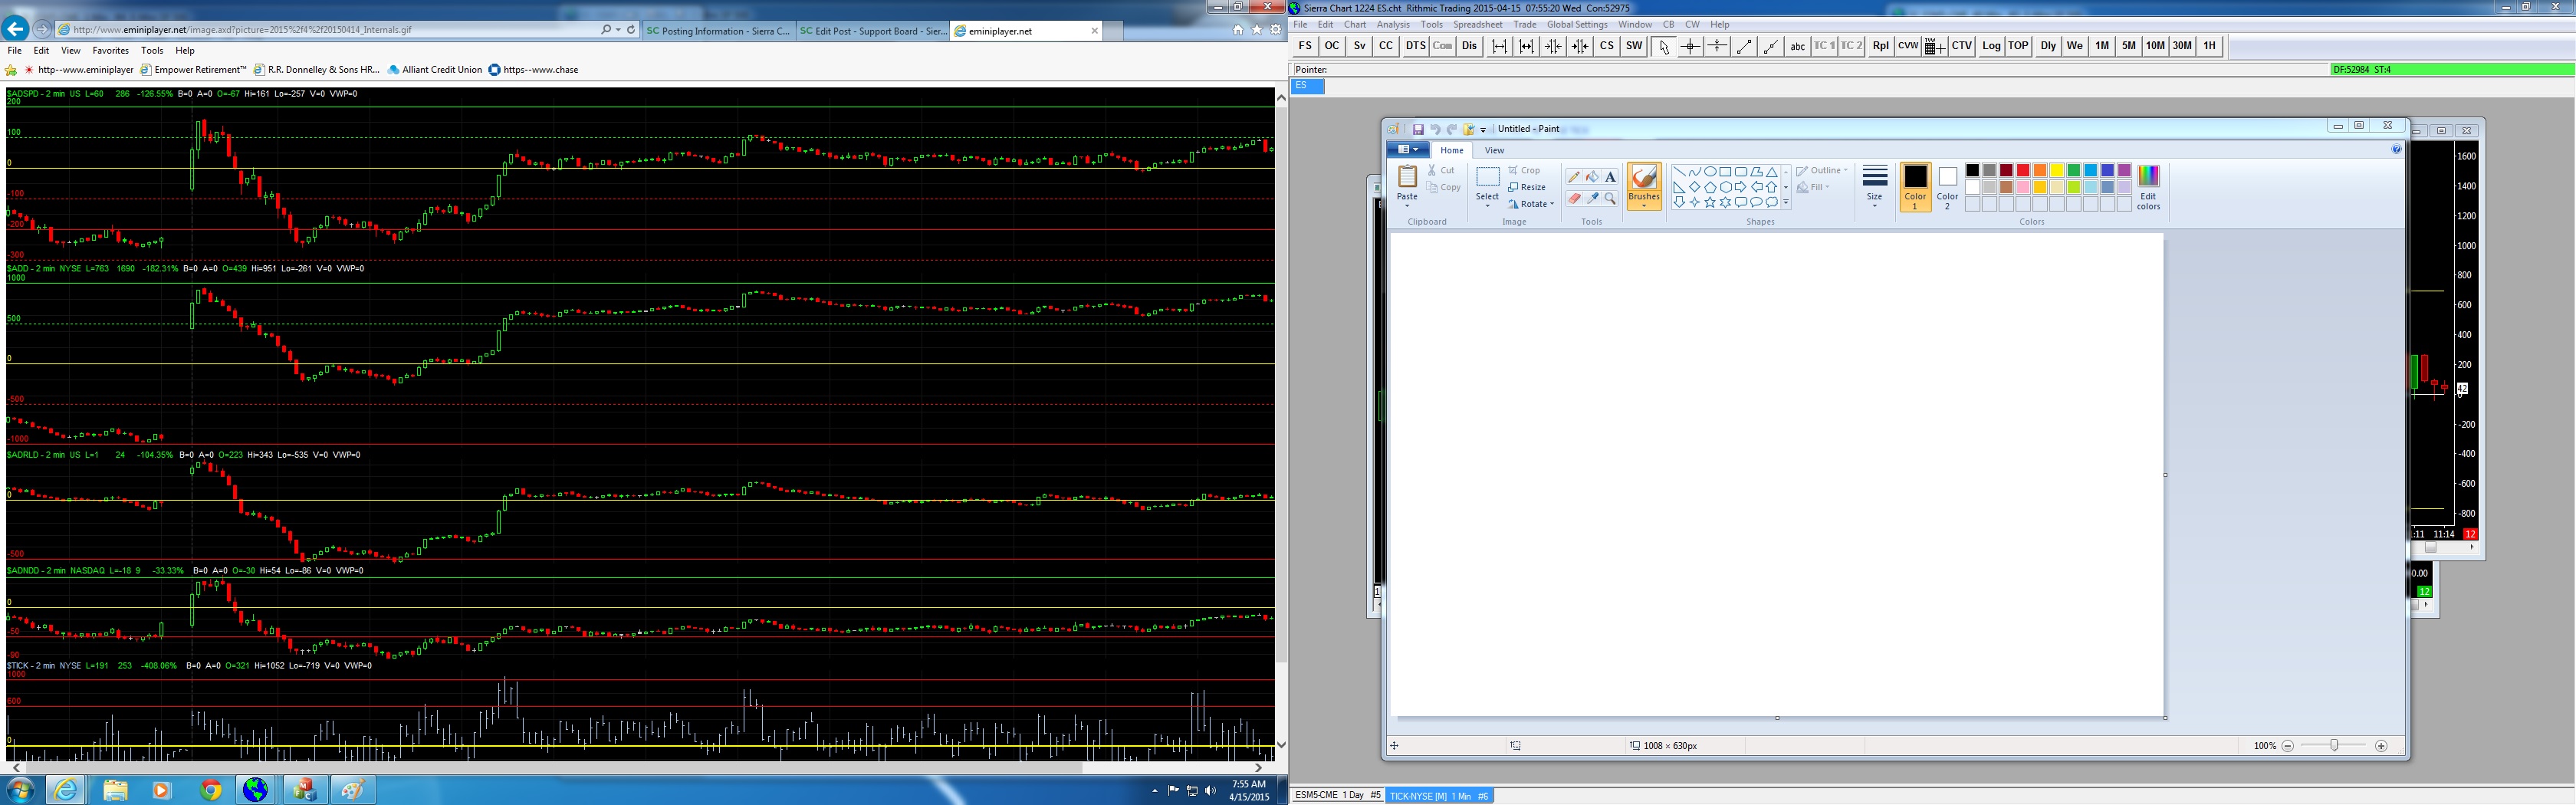Click the Resize button in Paint

click(1527, 187)
